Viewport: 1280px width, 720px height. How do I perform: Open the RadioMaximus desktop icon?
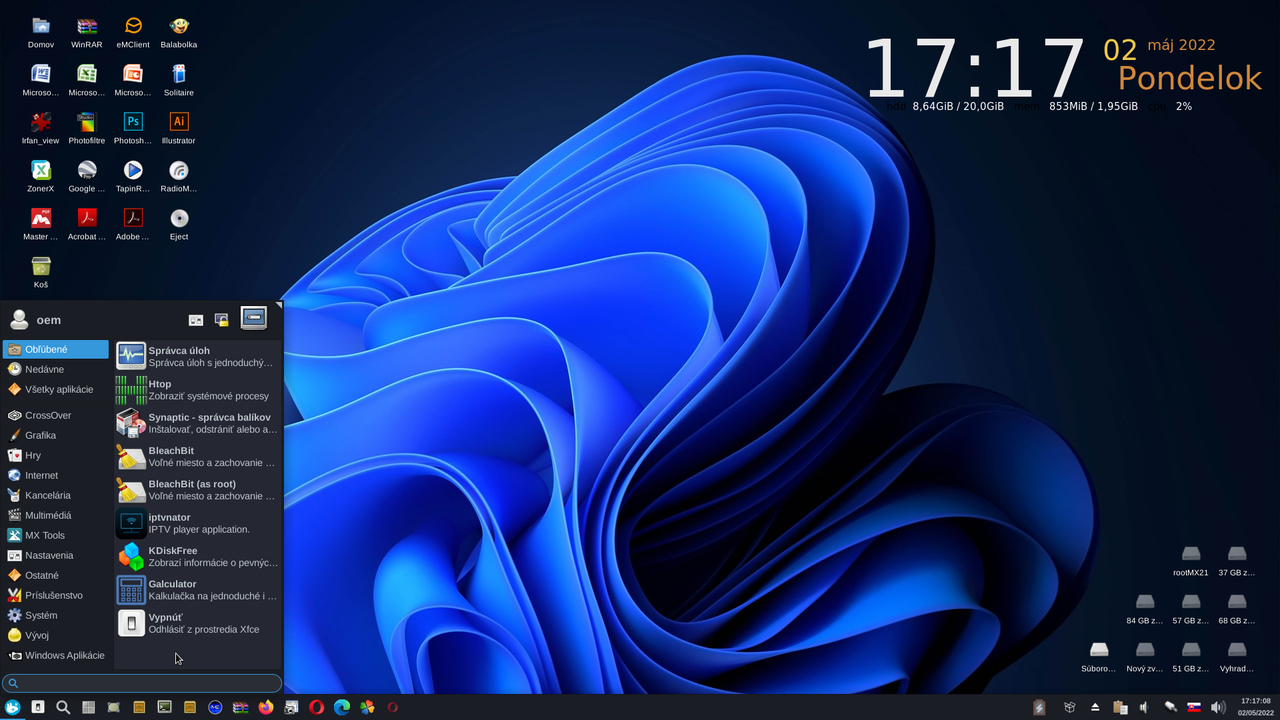click(x=179, y=176)
